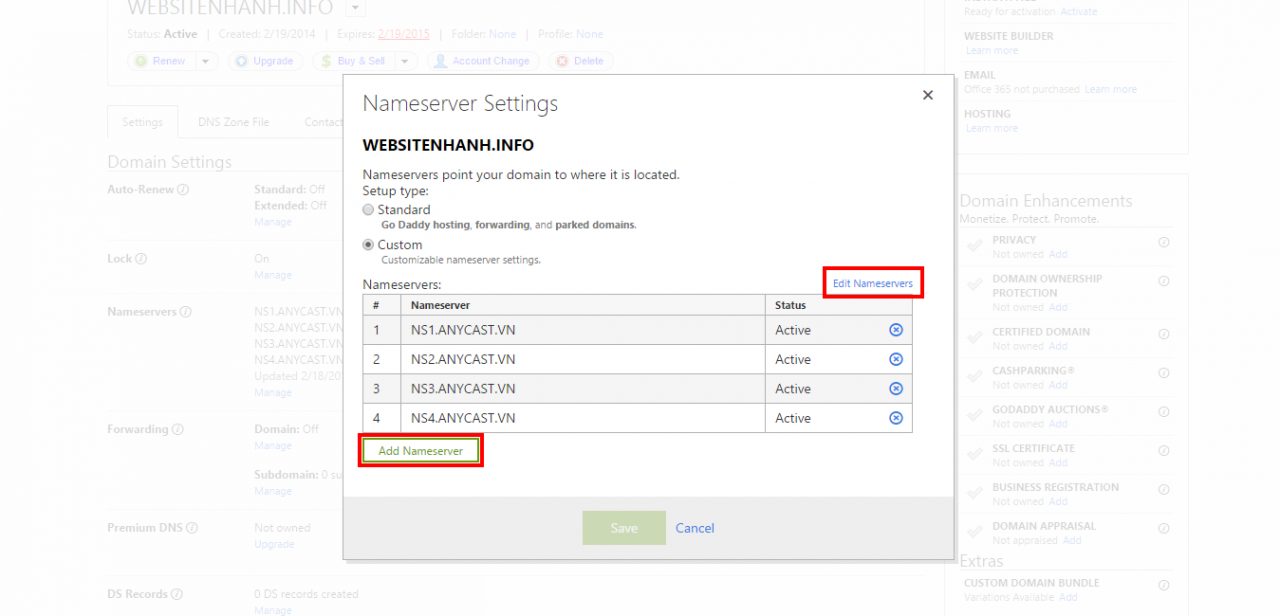Viewport: 1280px width, 616px height.
Task: Learn more about Office 365 Email
Action: pyautogui.click(x=1111, y=89)
